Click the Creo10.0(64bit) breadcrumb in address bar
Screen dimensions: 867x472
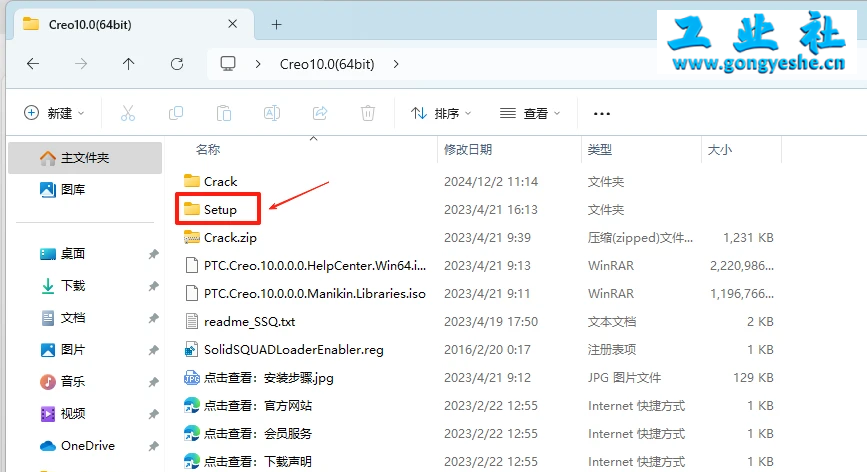click(x=327, y=64)
